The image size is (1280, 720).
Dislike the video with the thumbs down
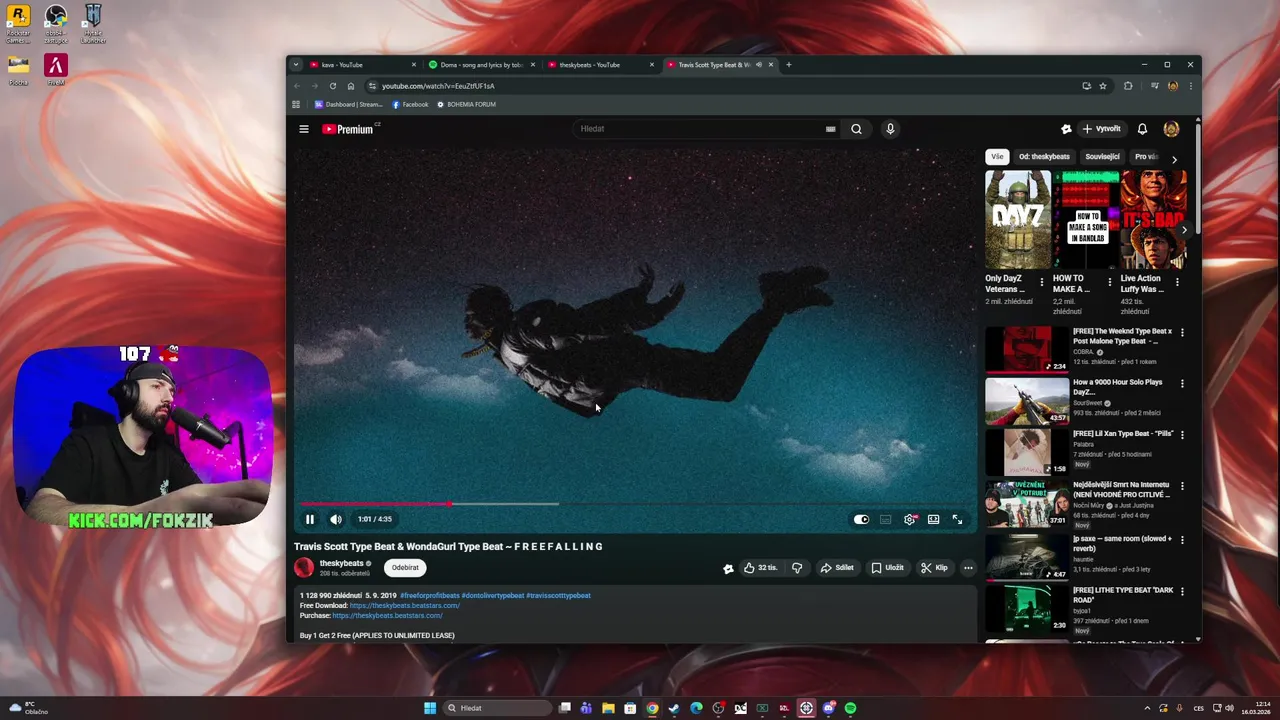(797, 568)
